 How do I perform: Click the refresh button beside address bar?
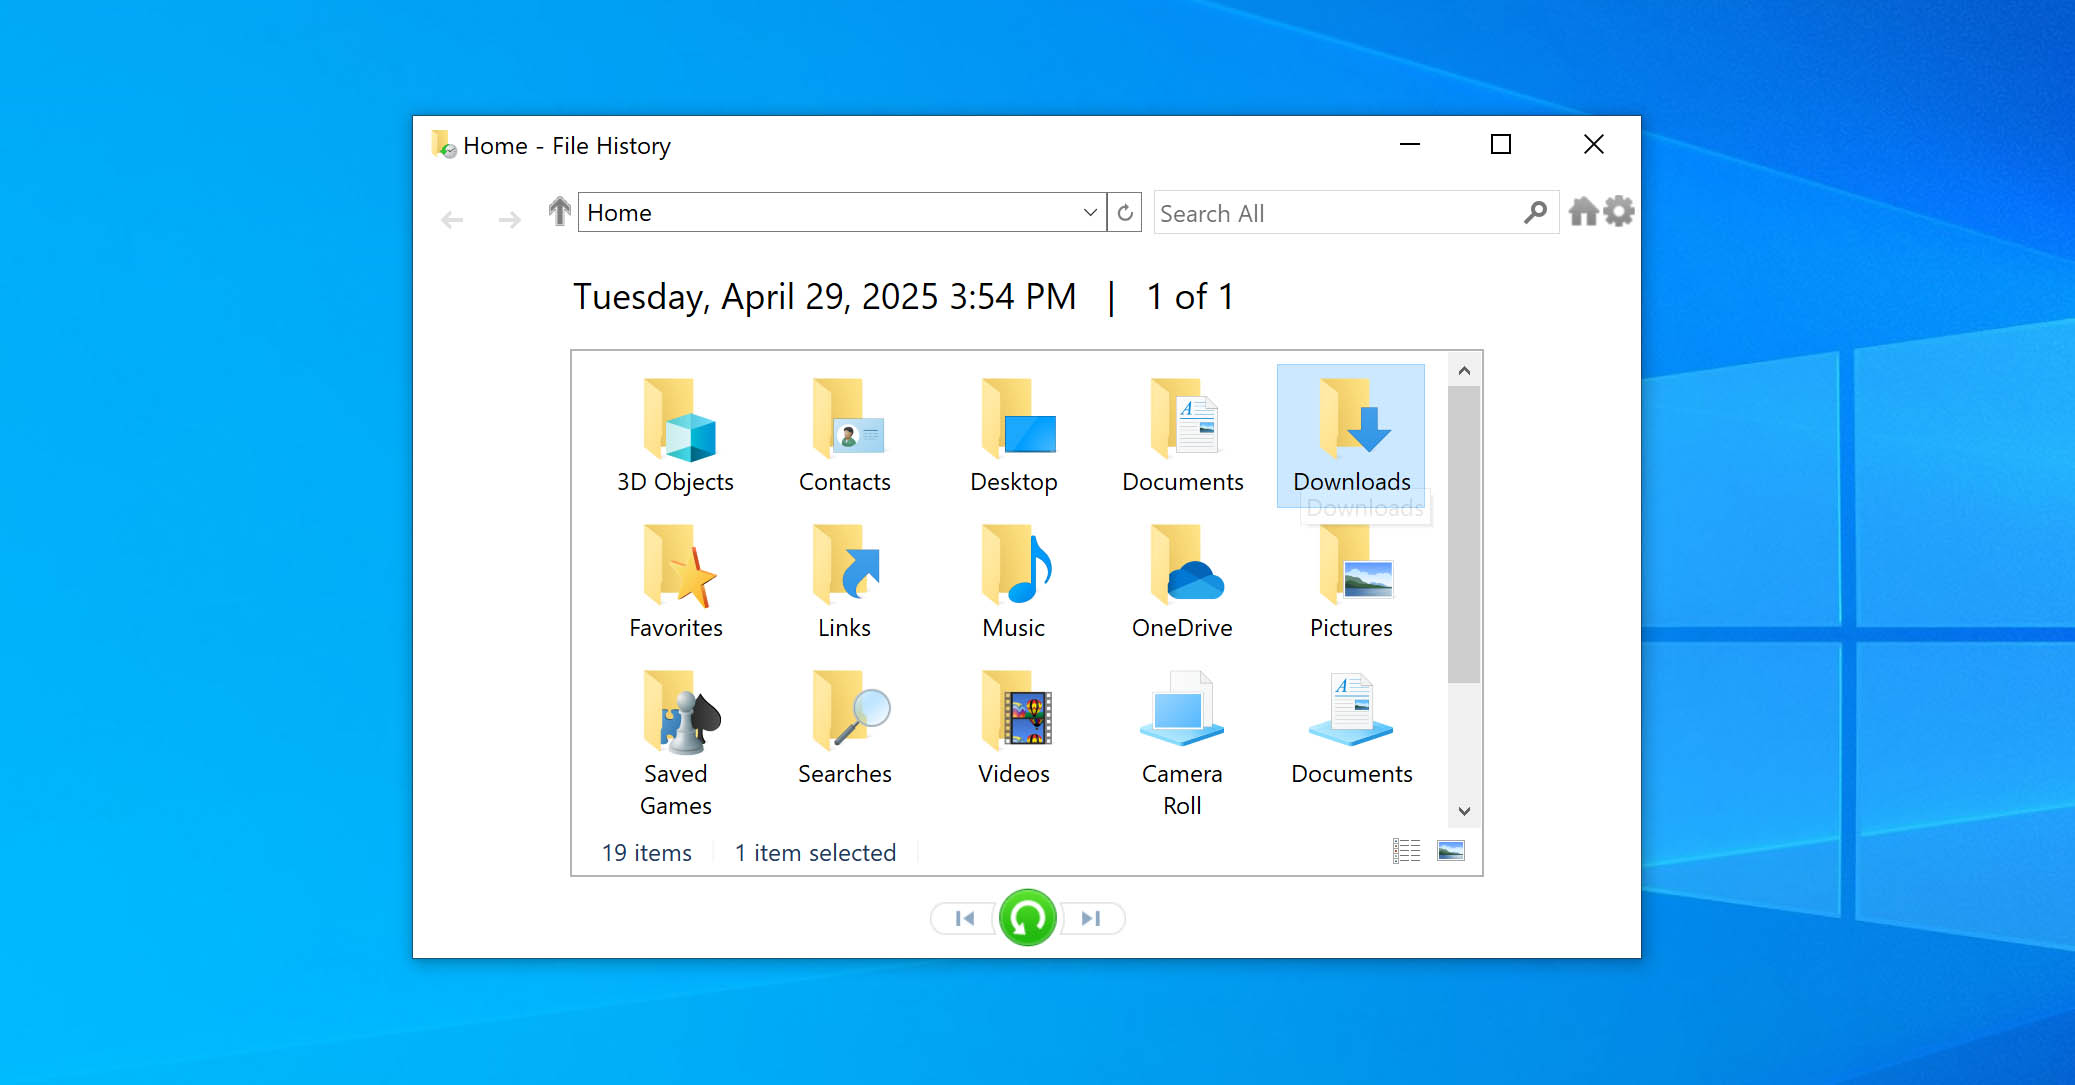tap(1125, 213)
